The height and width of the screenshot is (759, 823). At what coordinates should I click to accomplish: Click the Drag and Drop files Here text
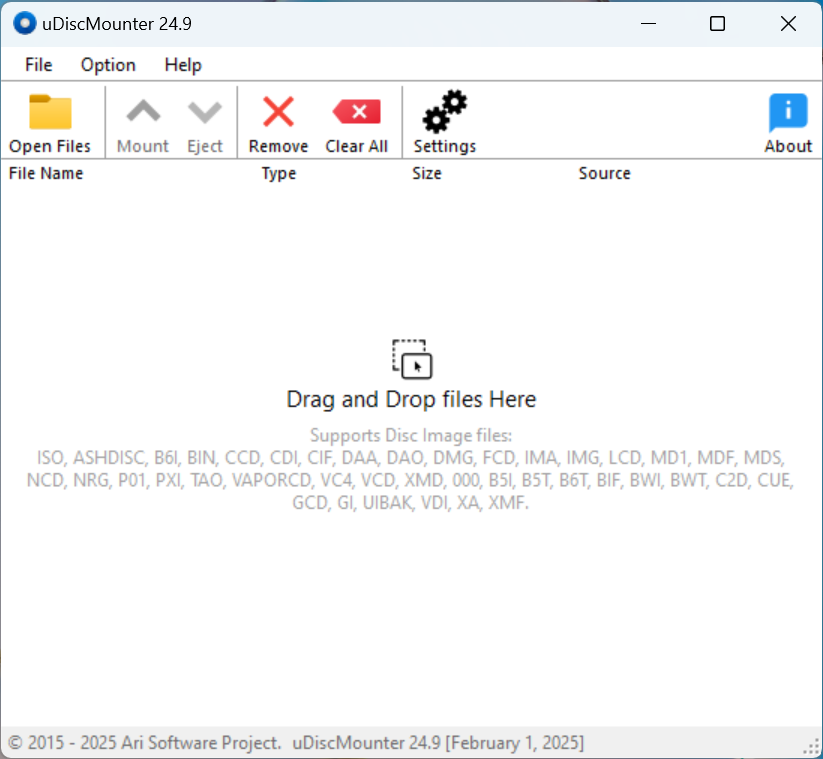pyautogui.click(x=412, y=399)
